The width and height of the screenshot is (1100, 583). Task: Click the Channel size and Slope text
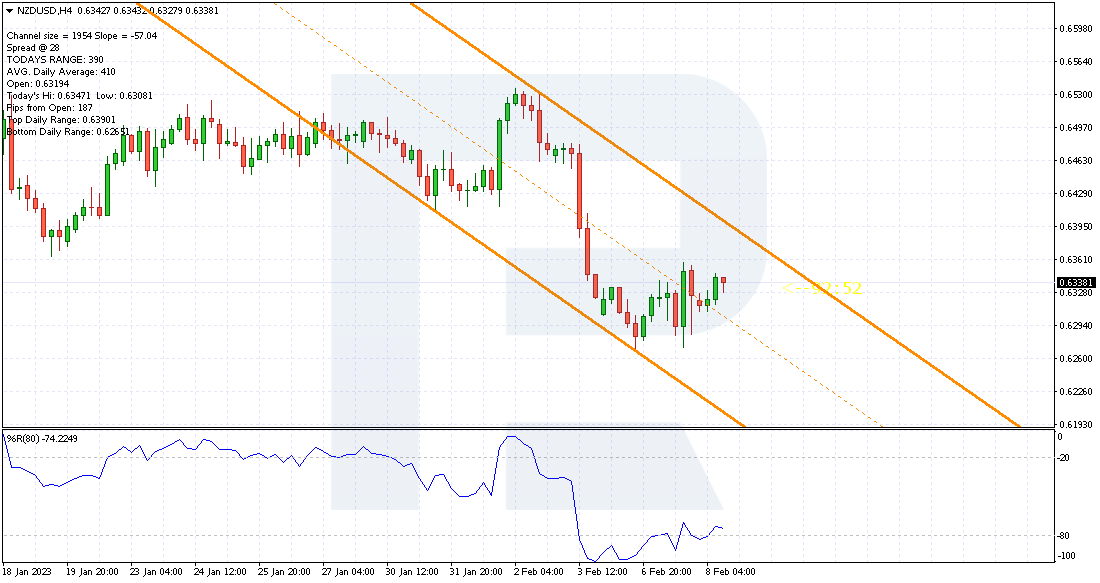(x=82, y=36)
